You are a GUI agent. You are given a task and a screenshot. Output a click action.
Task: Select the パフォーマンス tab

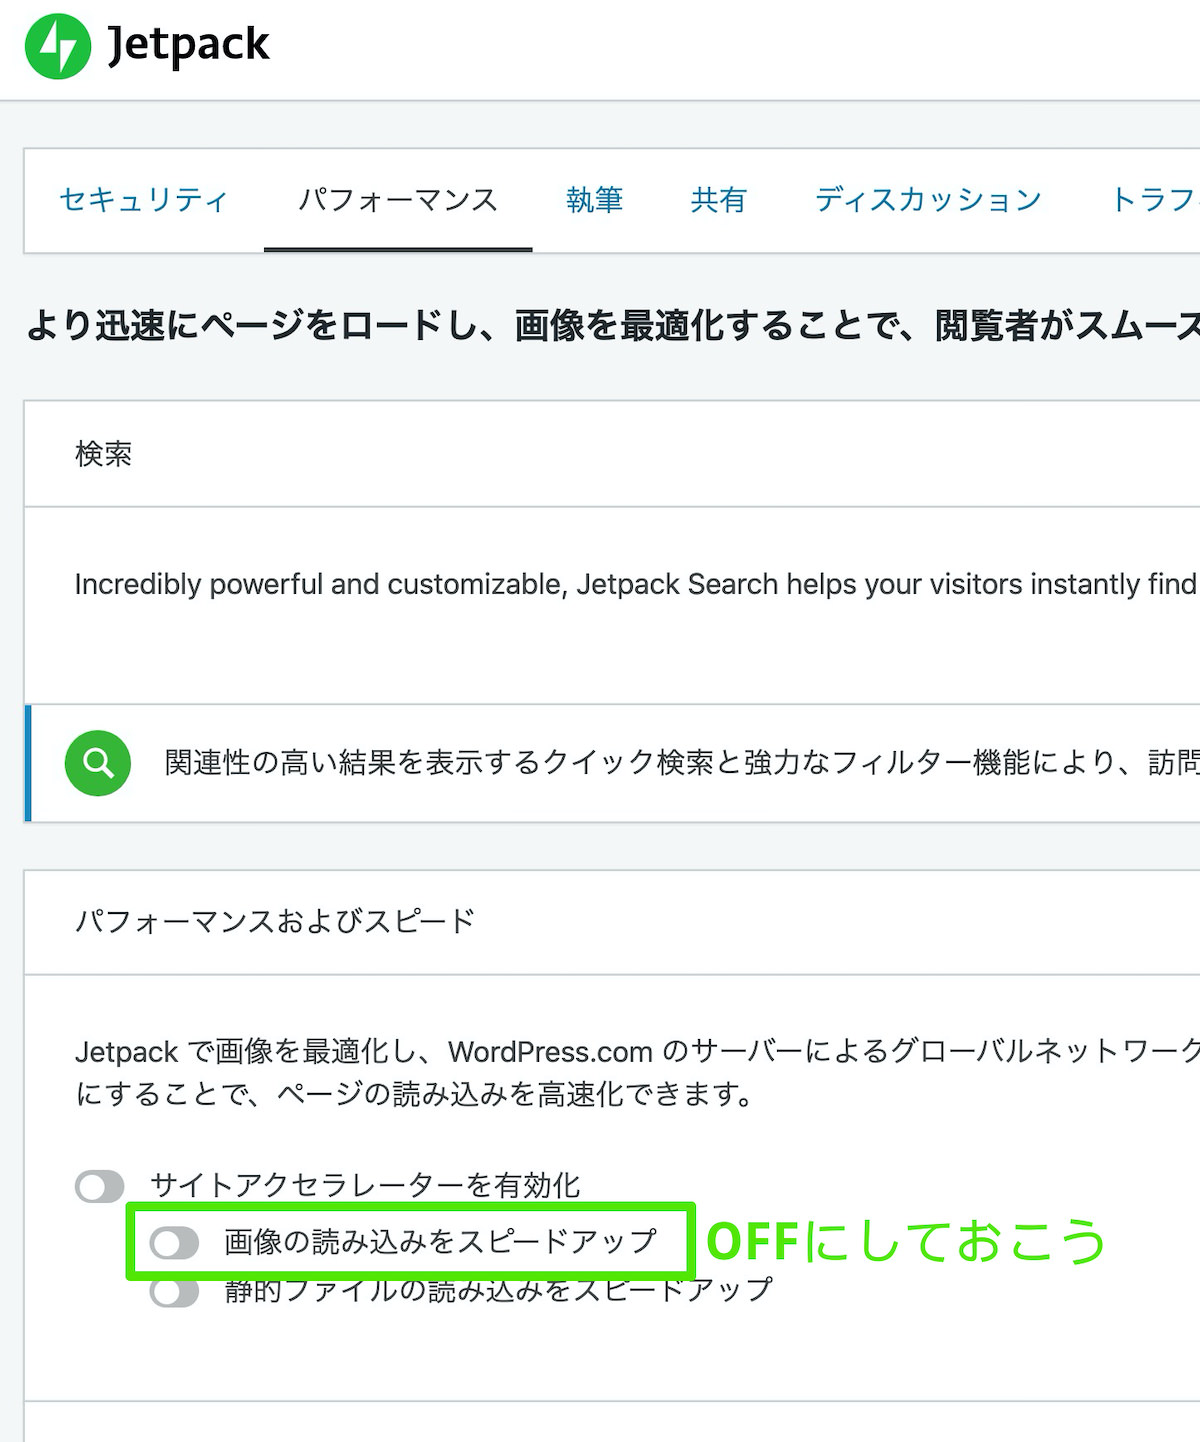coord(398,200)
